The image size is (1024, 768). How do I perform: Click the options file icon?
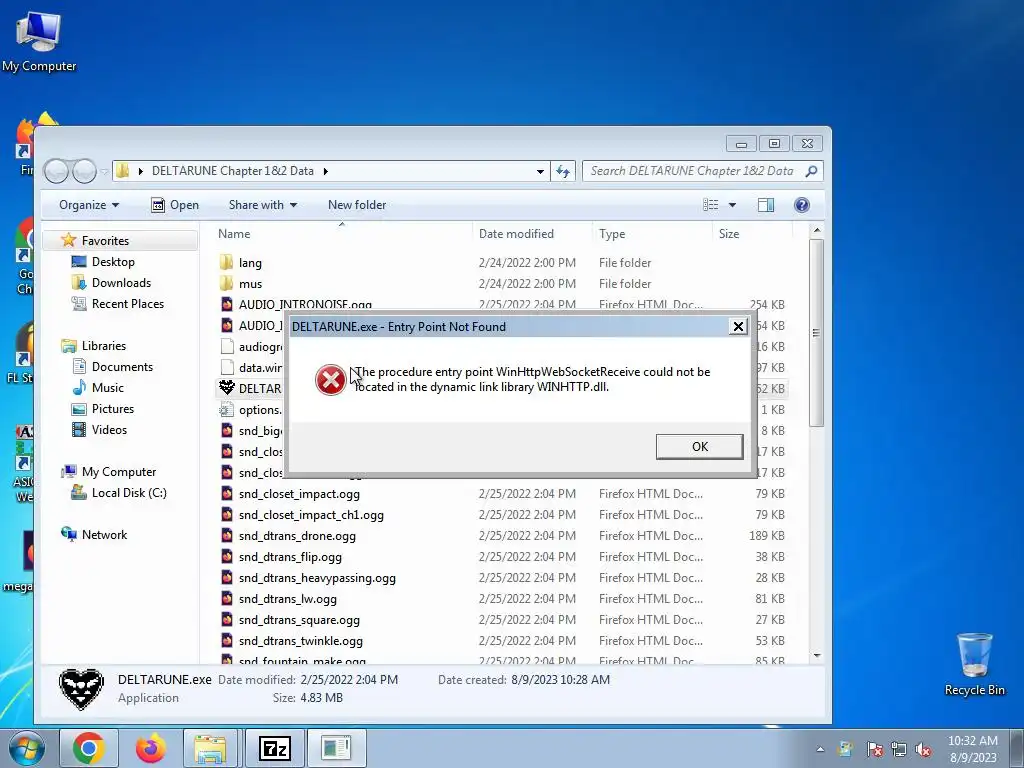[227, 409]
